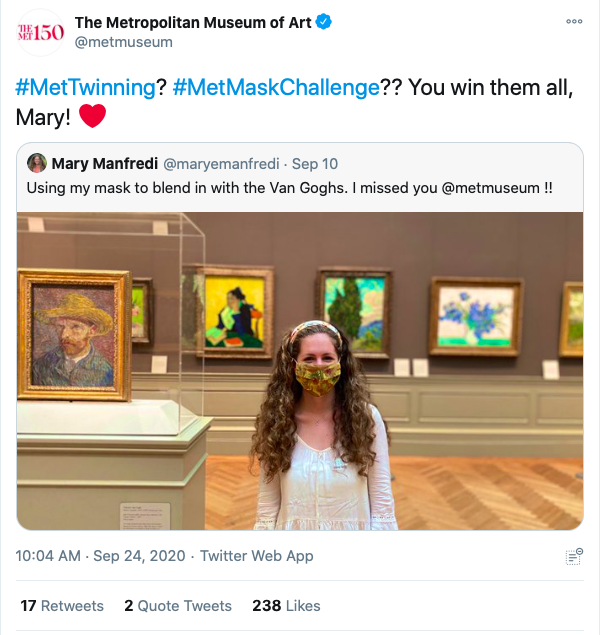Click the Met 150 profile avatar
Screen dimensions: 604x635
point(41,32)
